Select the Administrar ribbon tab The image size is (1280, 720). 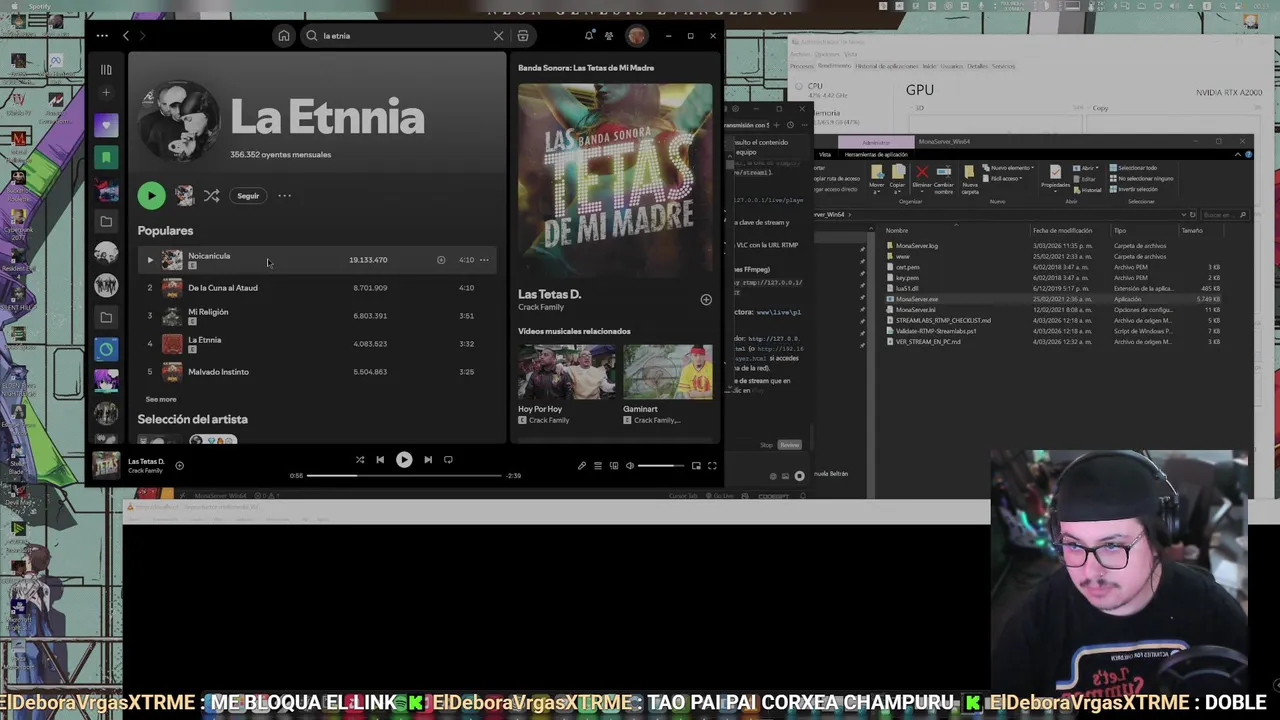[x=876, y=142]
